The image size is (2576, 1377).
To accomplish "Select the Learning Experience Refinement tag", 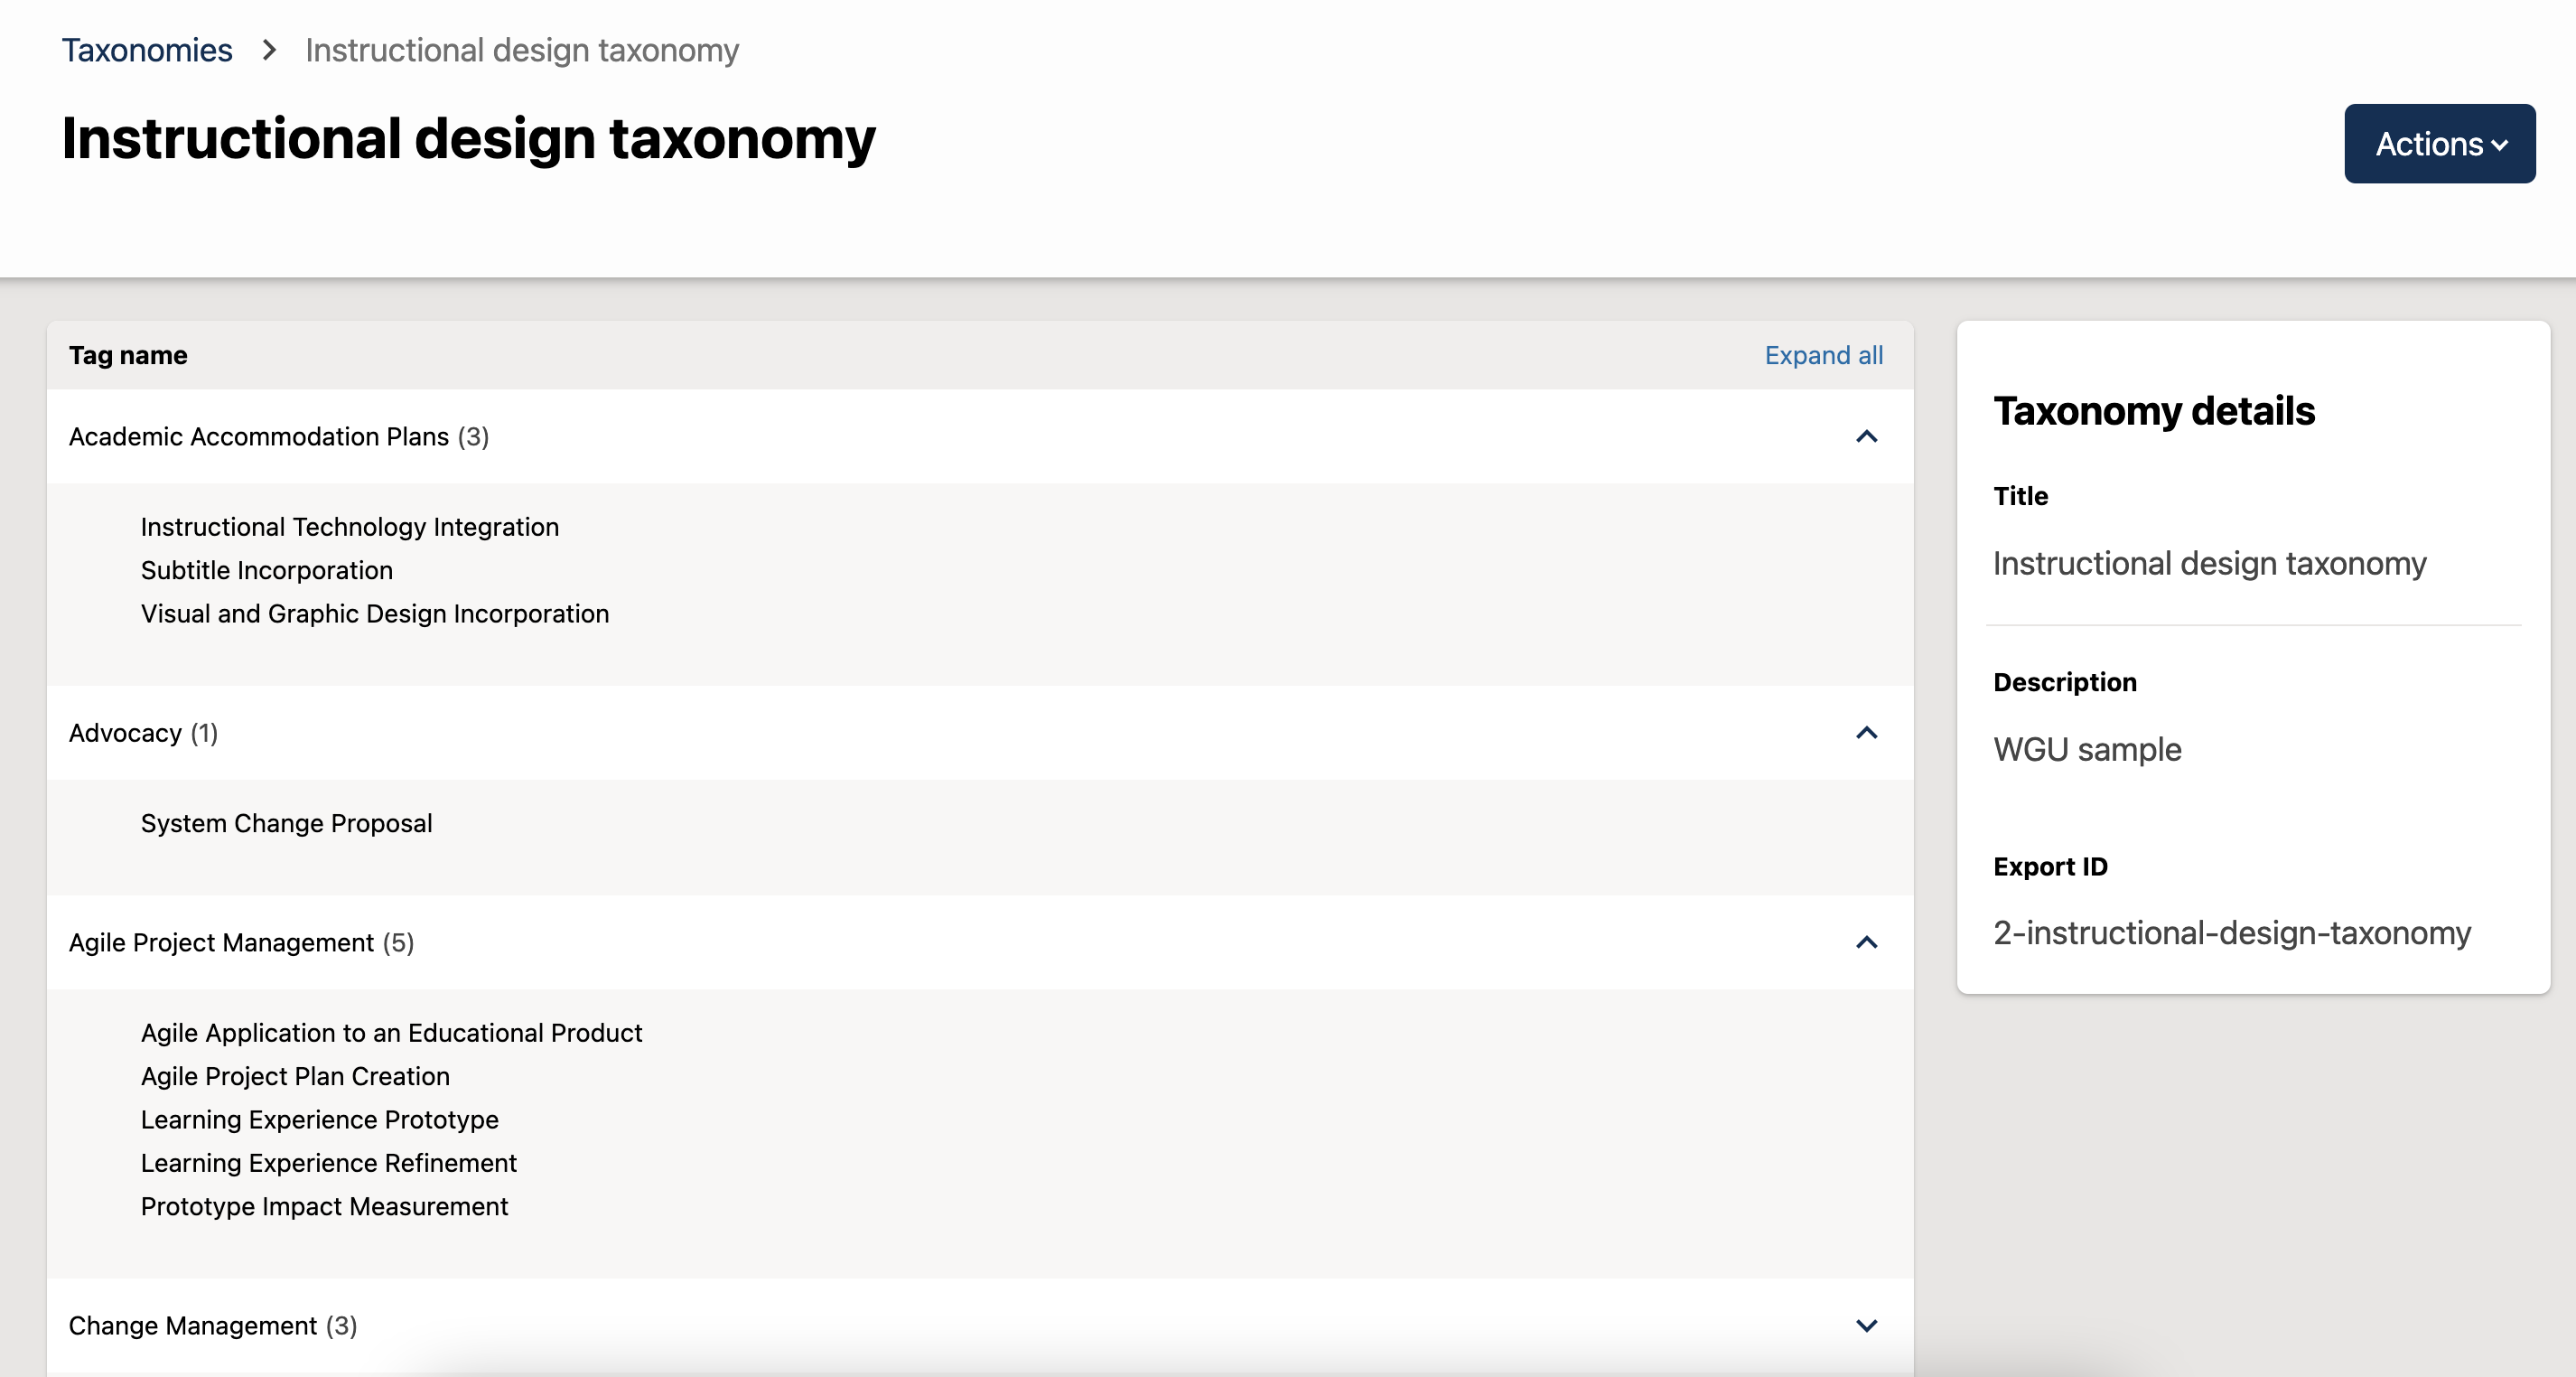I will [x=329, y=1162].
